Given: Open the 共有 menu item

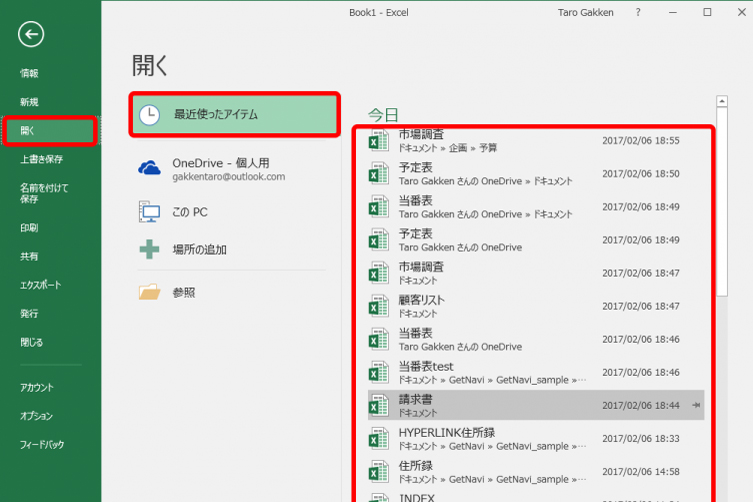Looking at the screenshot, I should [x=29, y=257].
